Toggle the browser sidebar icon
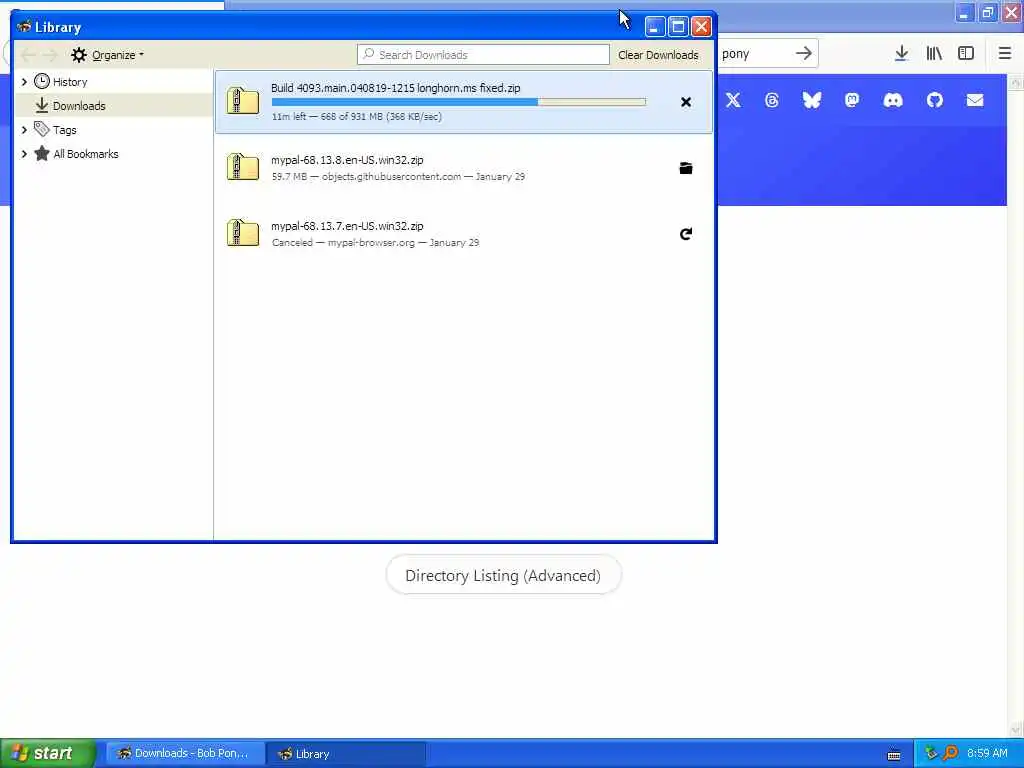The image size is (1024, 768). (966, 54)
